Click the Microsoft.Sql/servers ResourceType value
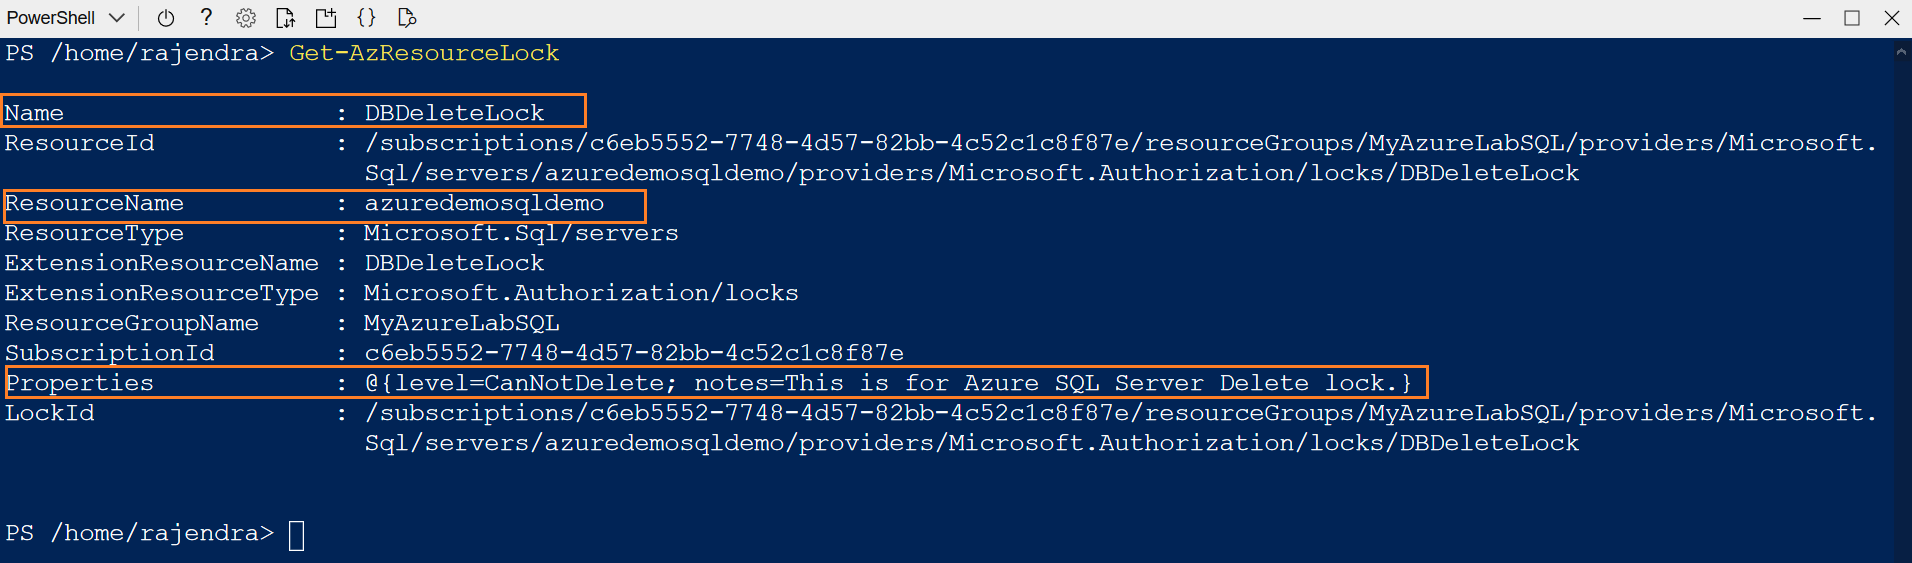Screen dimensions: 1912x563 521,233
